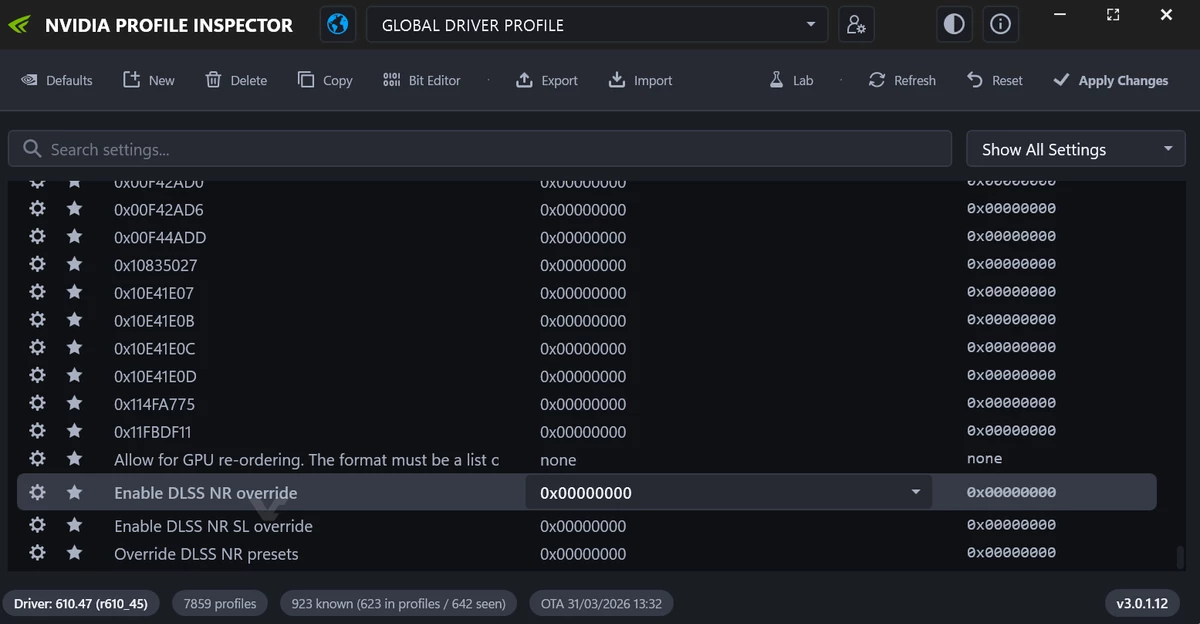
Task: Reset the settings via Reset button
Action: (x=995, y=80)
